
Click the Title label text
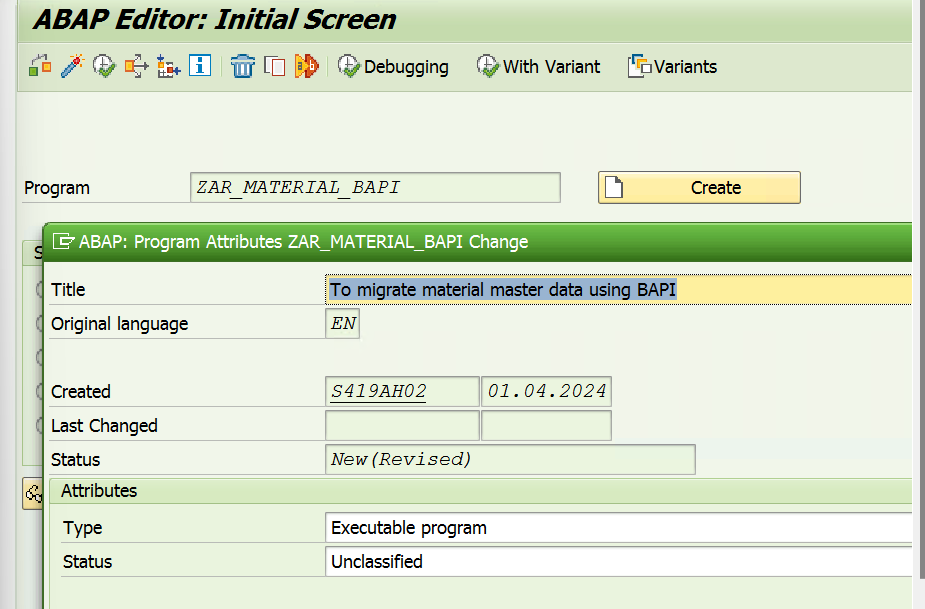(68, 290)
